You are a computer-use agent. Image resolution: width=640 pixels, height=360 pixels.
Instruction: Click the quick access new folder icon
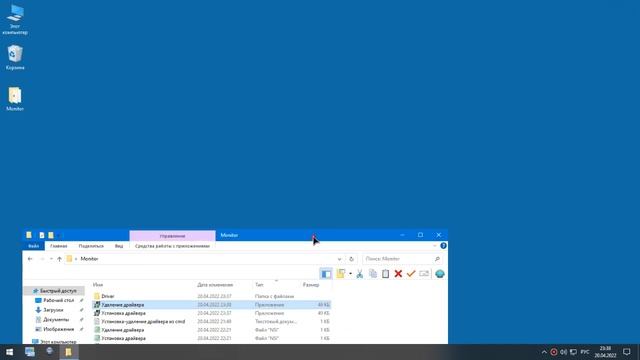51,235
